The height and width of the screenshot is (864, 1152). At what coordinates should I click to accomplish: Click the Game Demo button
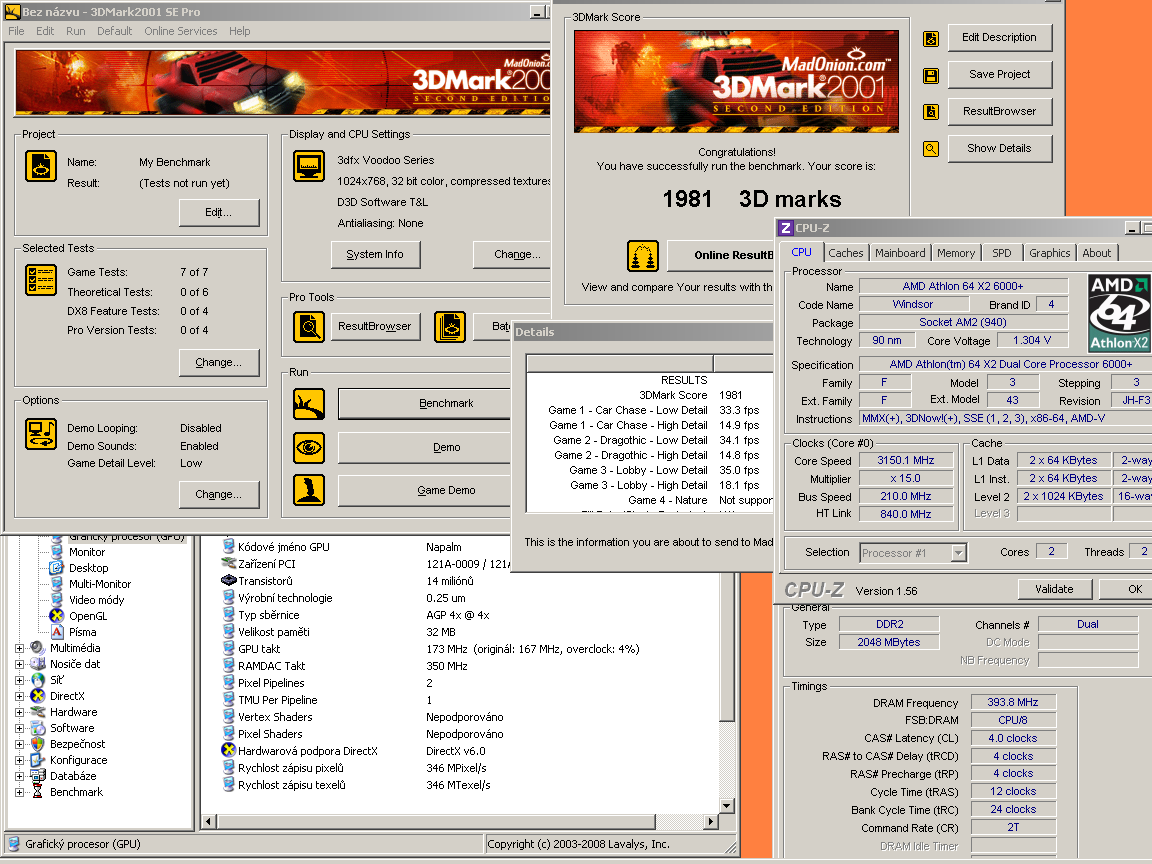pos(425,490)
